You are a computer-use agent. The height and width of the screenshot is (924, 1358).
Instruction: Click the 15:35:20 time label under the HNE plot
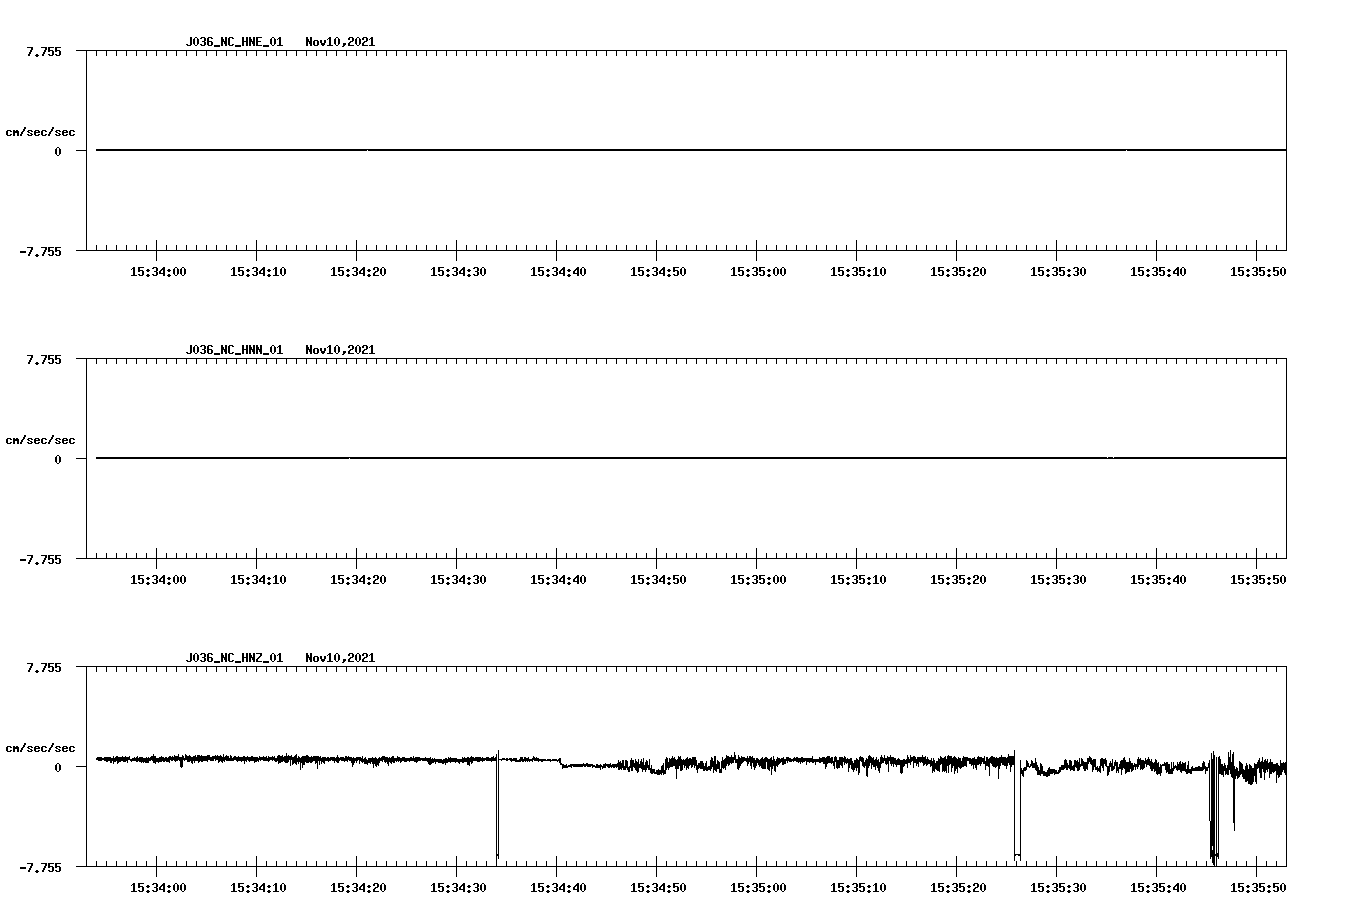pyautogui.click(x=958, y=271)
